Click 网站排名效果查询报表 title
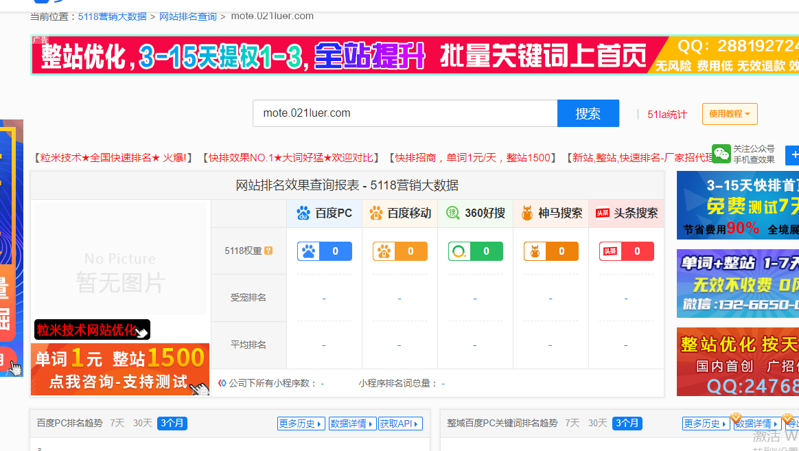 (347, 185)
